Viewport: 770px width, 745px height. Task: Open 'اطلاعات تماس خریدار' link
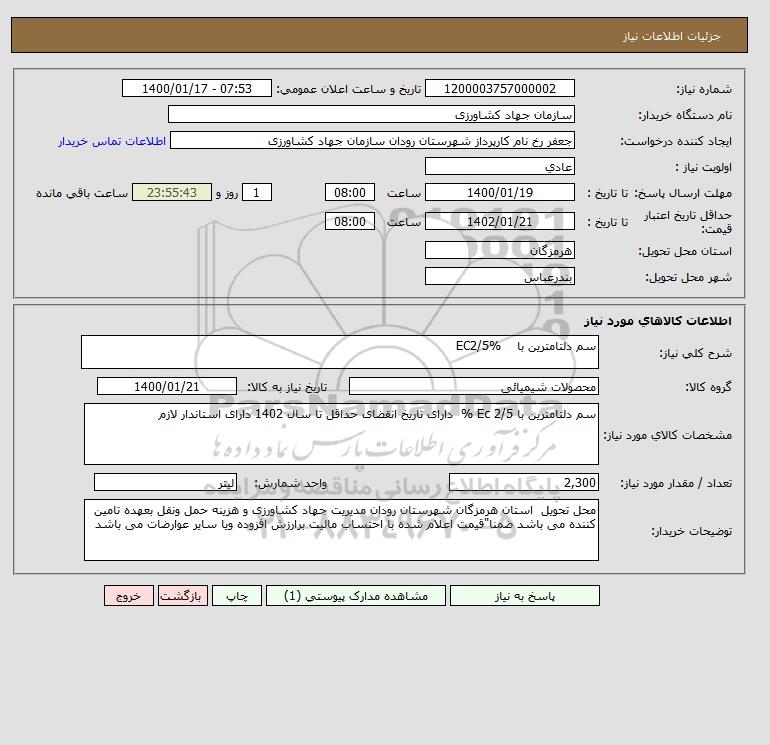click(x=112, y=141)
